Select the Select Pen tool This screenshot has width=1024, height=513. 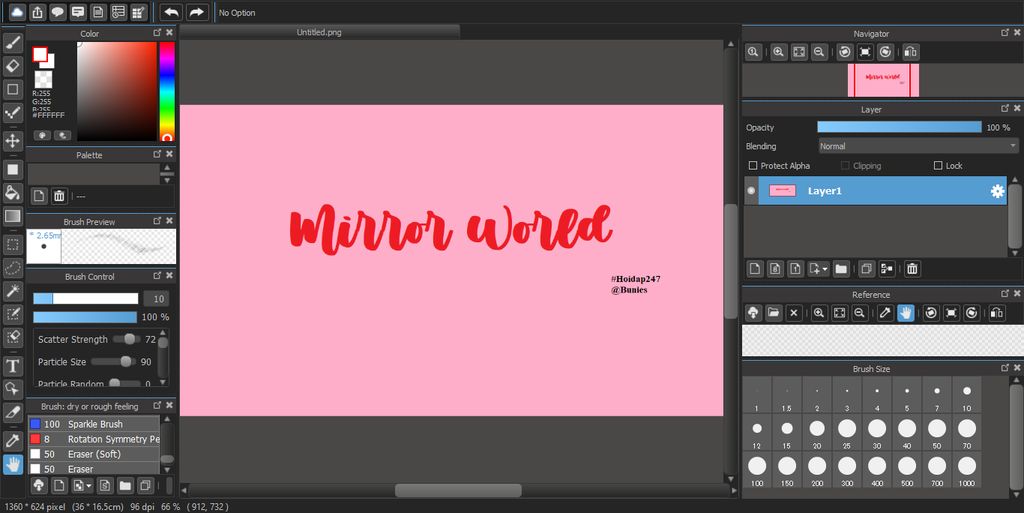click(12, 314)
